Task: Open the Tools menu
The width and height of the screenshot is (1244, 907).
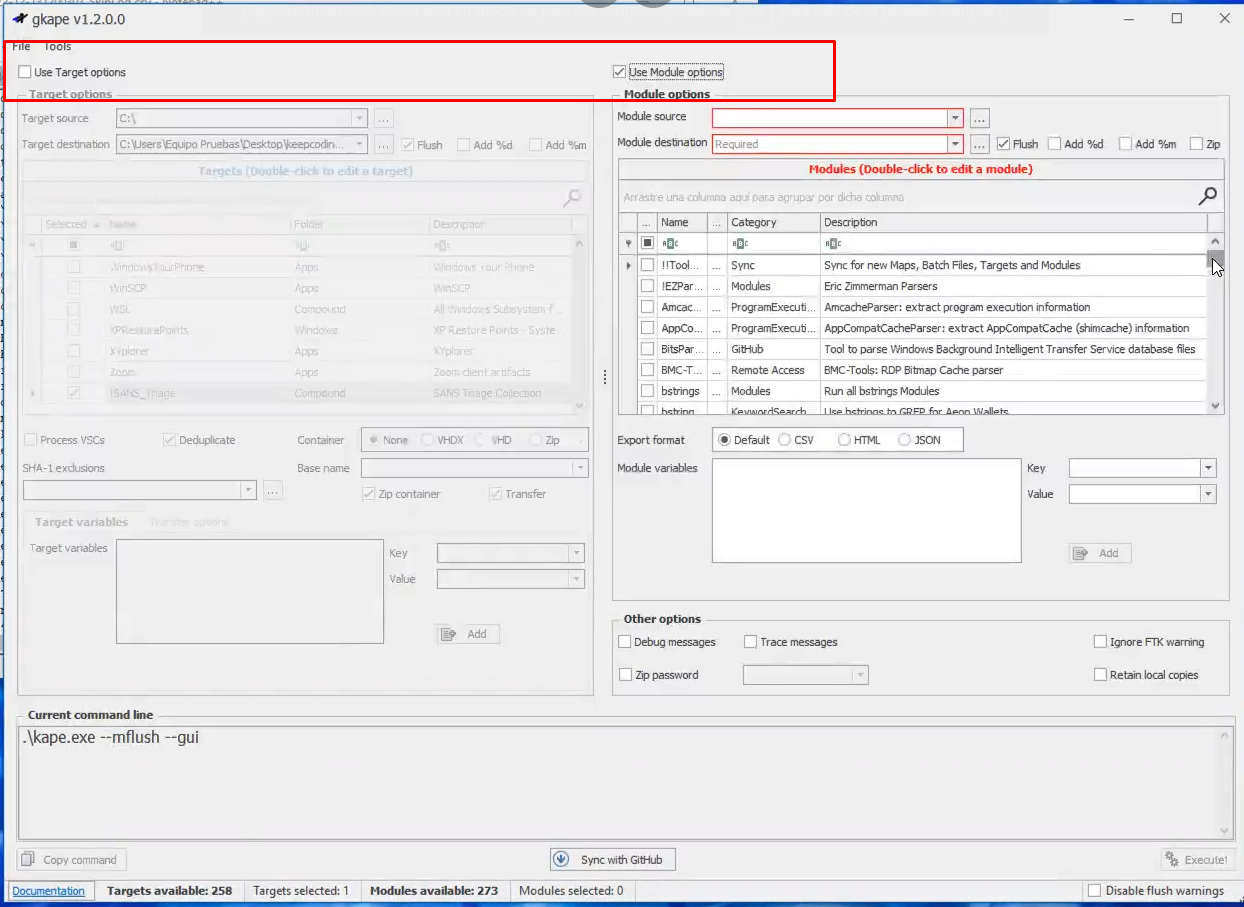Action: [x=57, y=46]
